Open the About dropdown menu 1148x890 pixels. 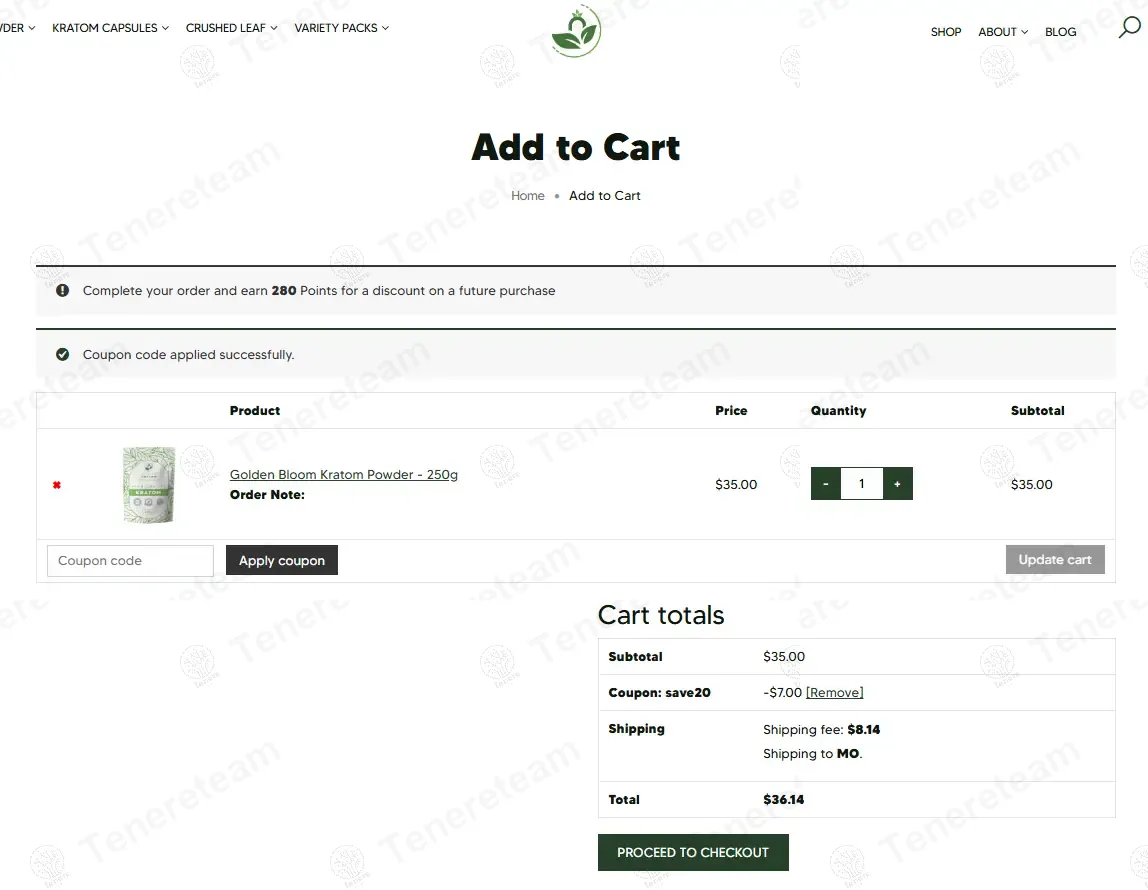click(1002, 32)
